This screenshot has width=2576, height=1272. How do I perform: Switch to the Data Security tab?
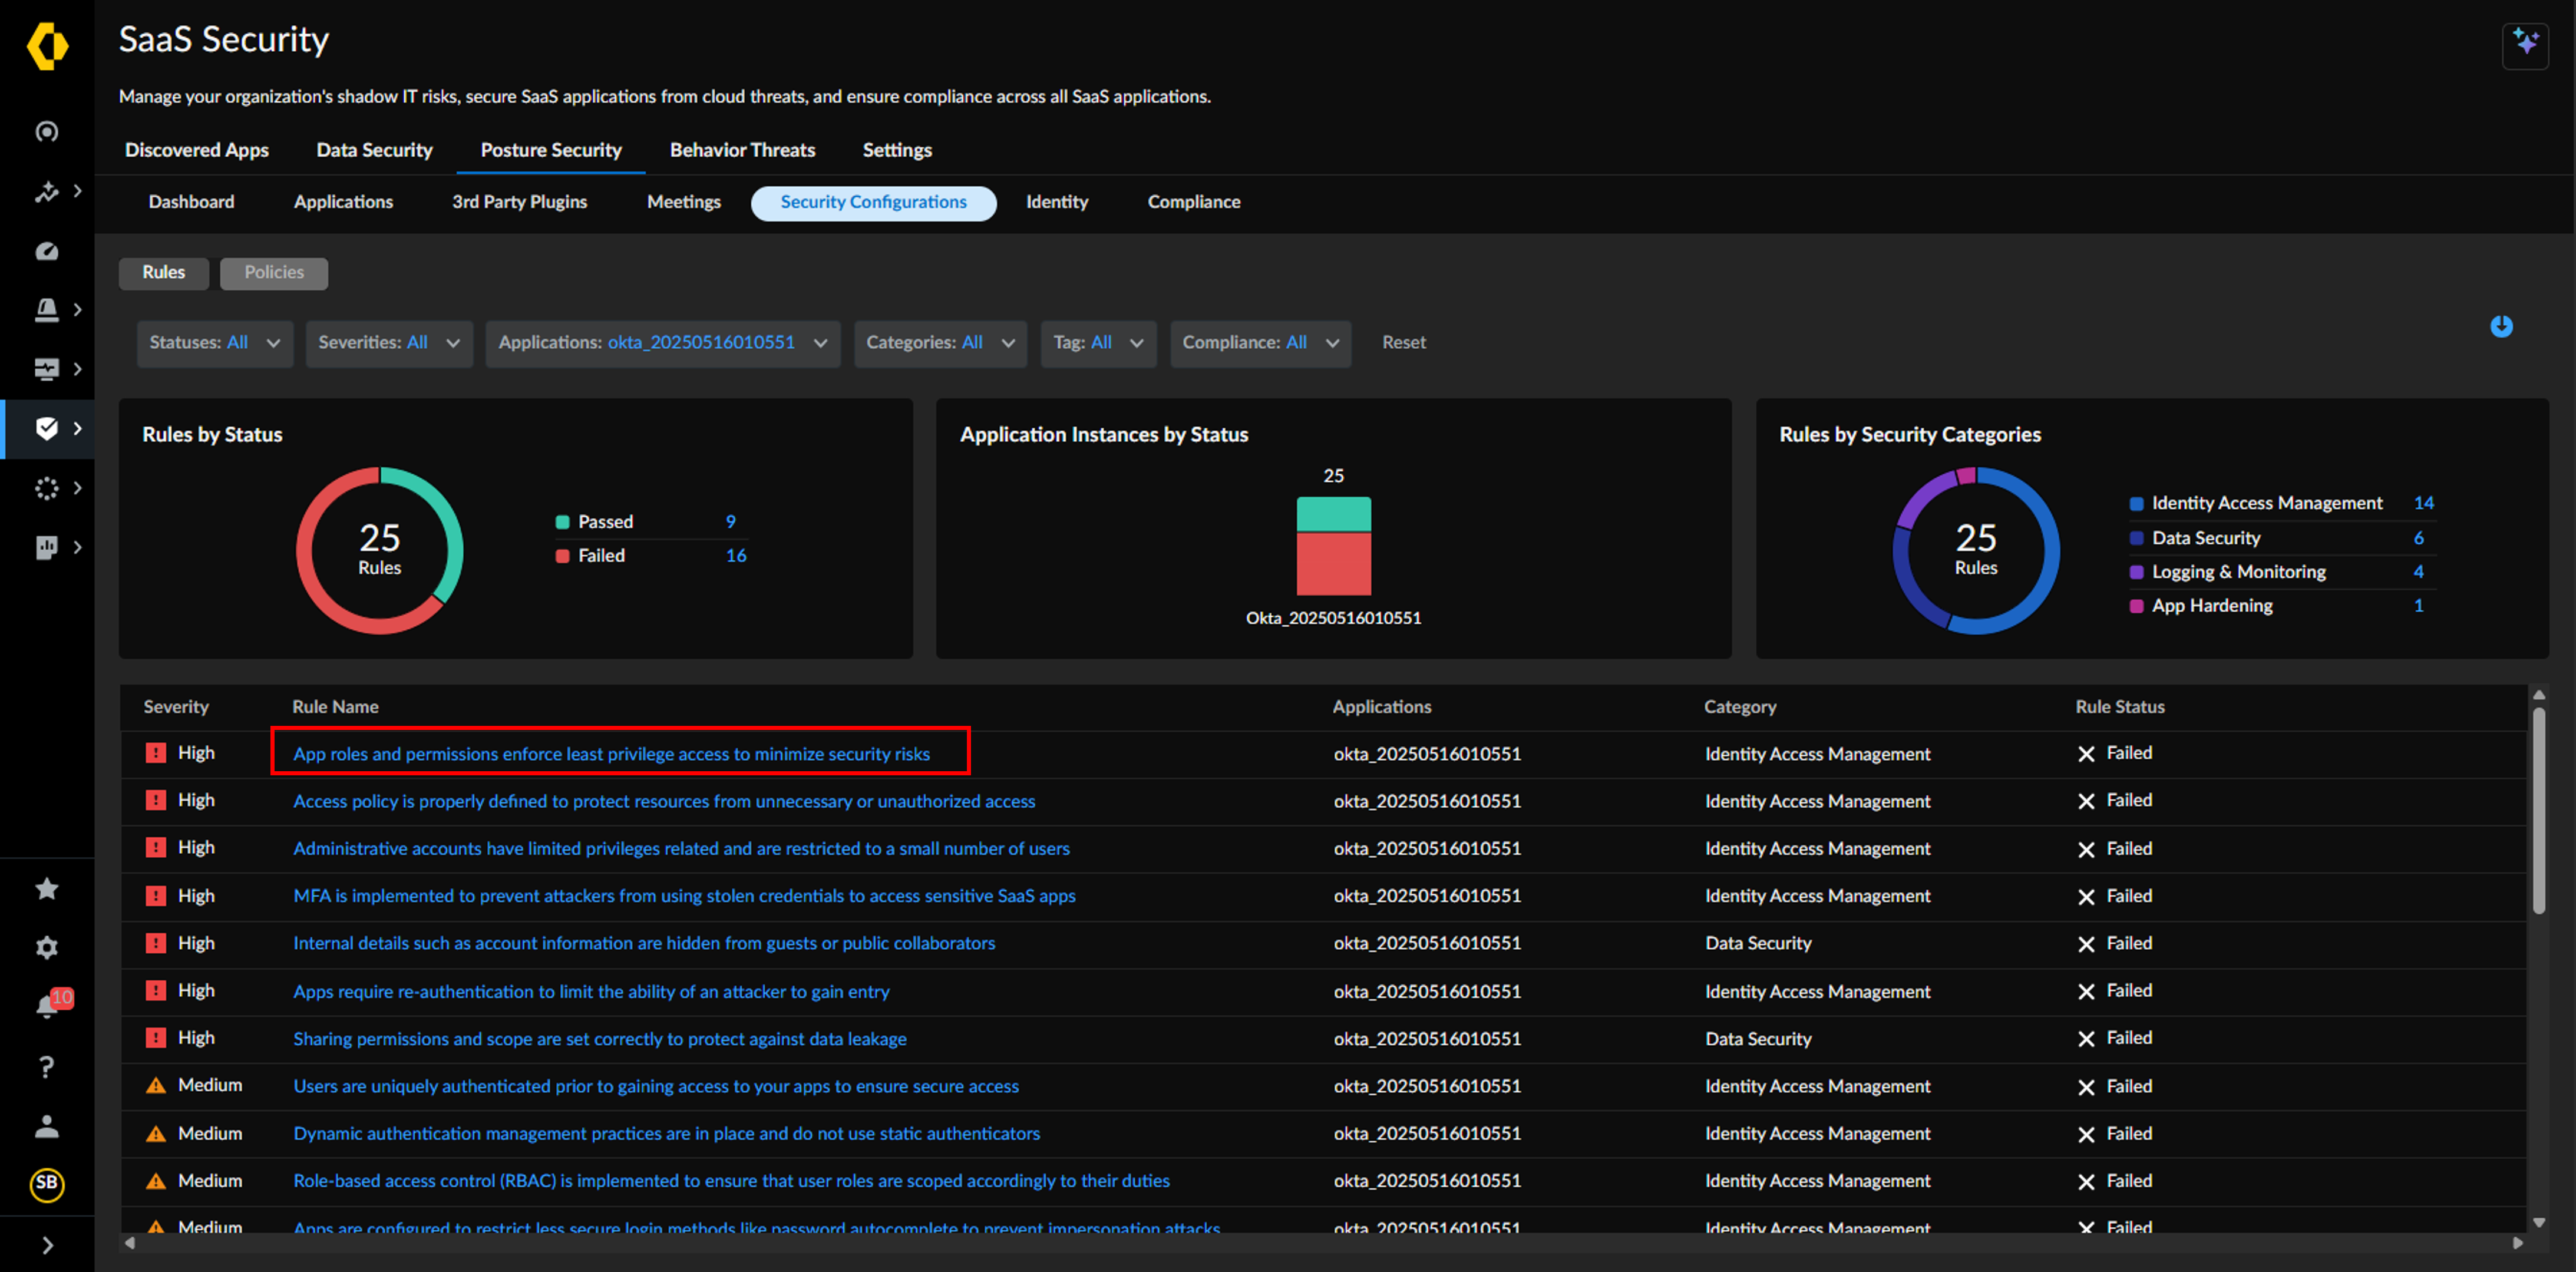point(375,150)
